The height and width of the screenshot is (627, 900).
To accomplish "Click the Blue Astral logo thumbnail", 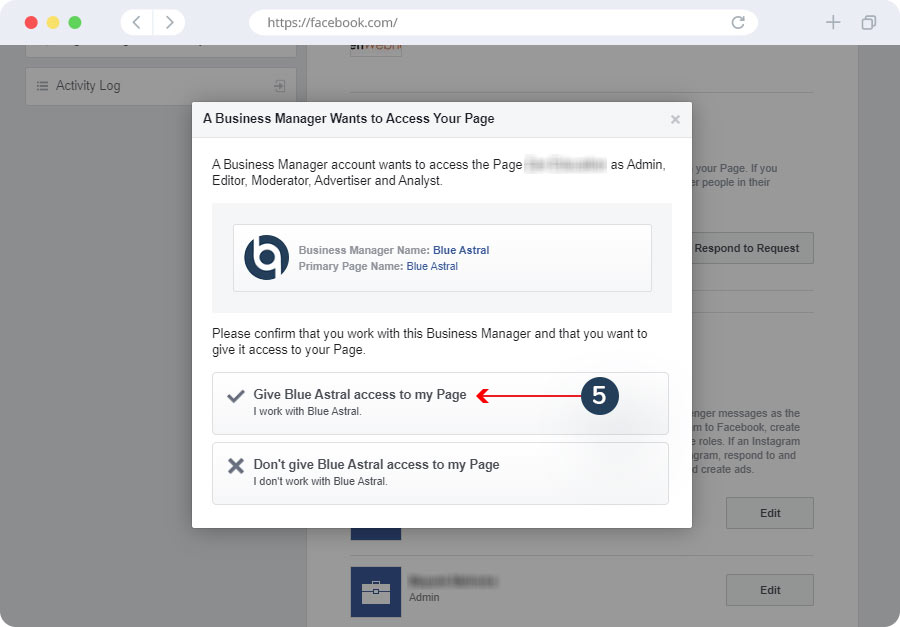I will [x=266, y=257].
